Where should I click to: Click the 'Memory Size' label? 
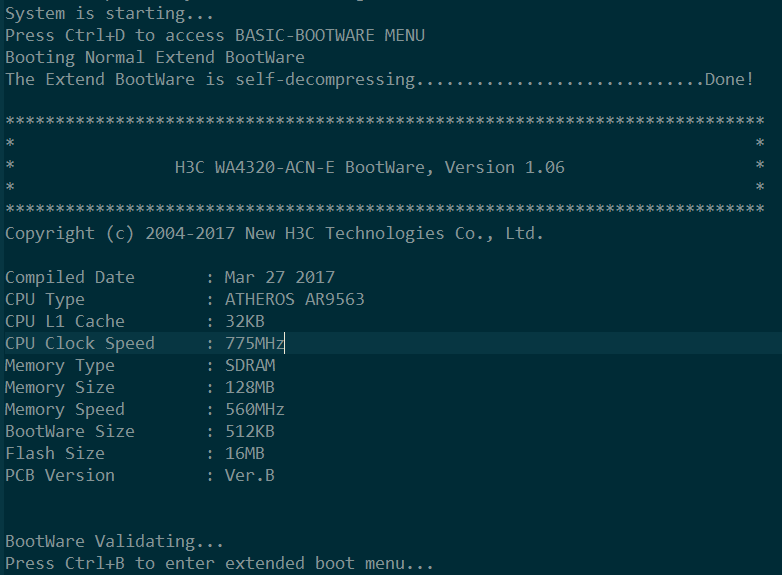(x=60, y=387)
